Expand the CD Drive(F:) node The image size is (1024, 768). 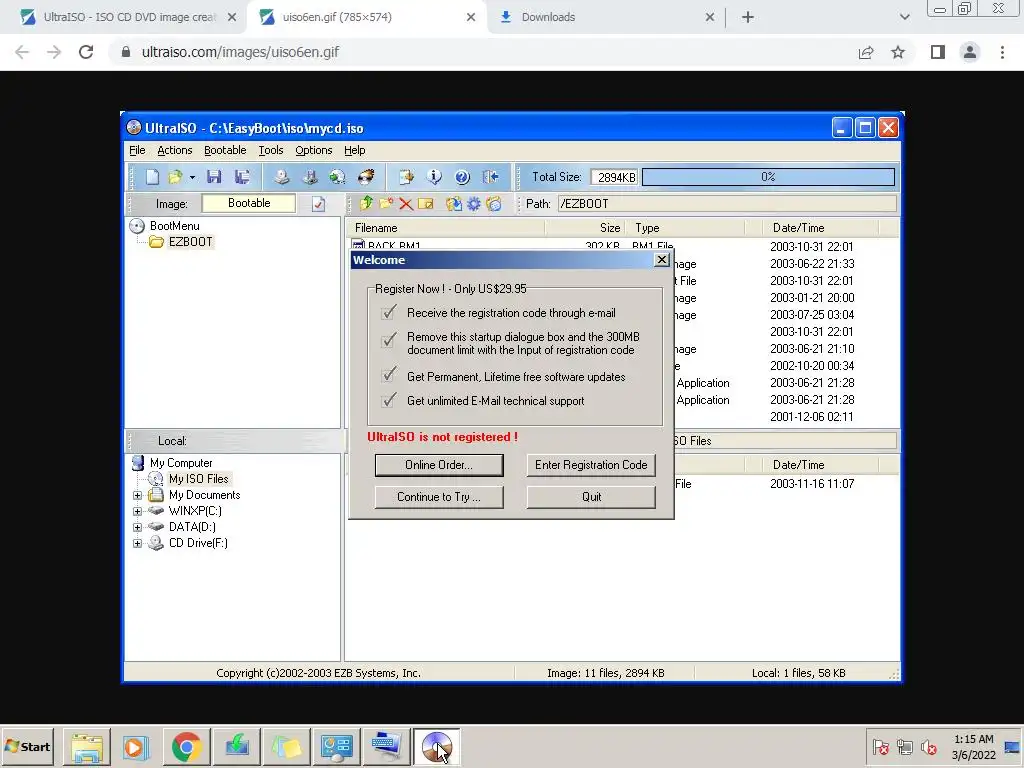pos(137,543)
